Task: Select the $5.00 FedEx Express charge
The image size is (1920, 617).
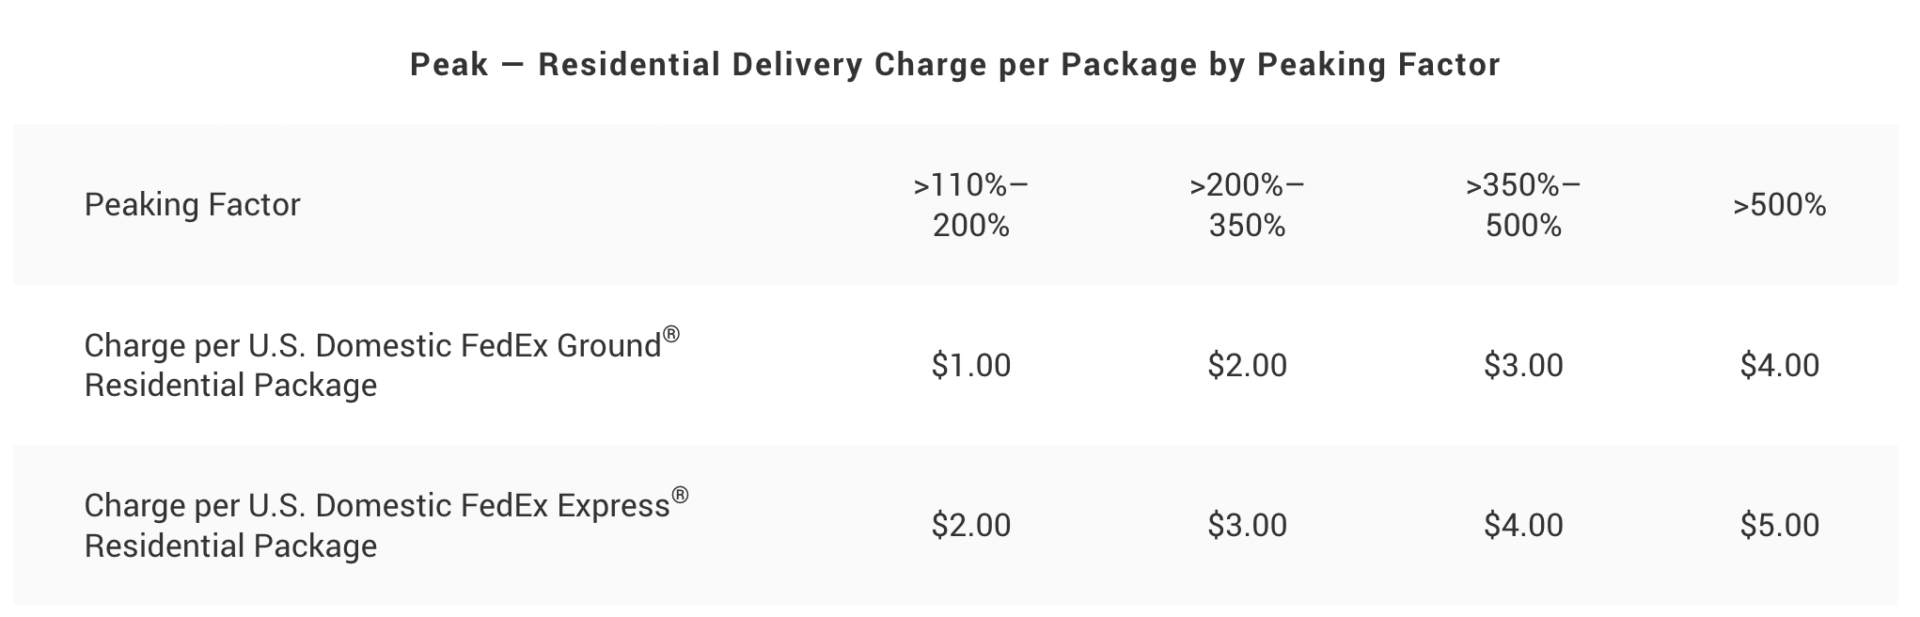Action: 1779,525
